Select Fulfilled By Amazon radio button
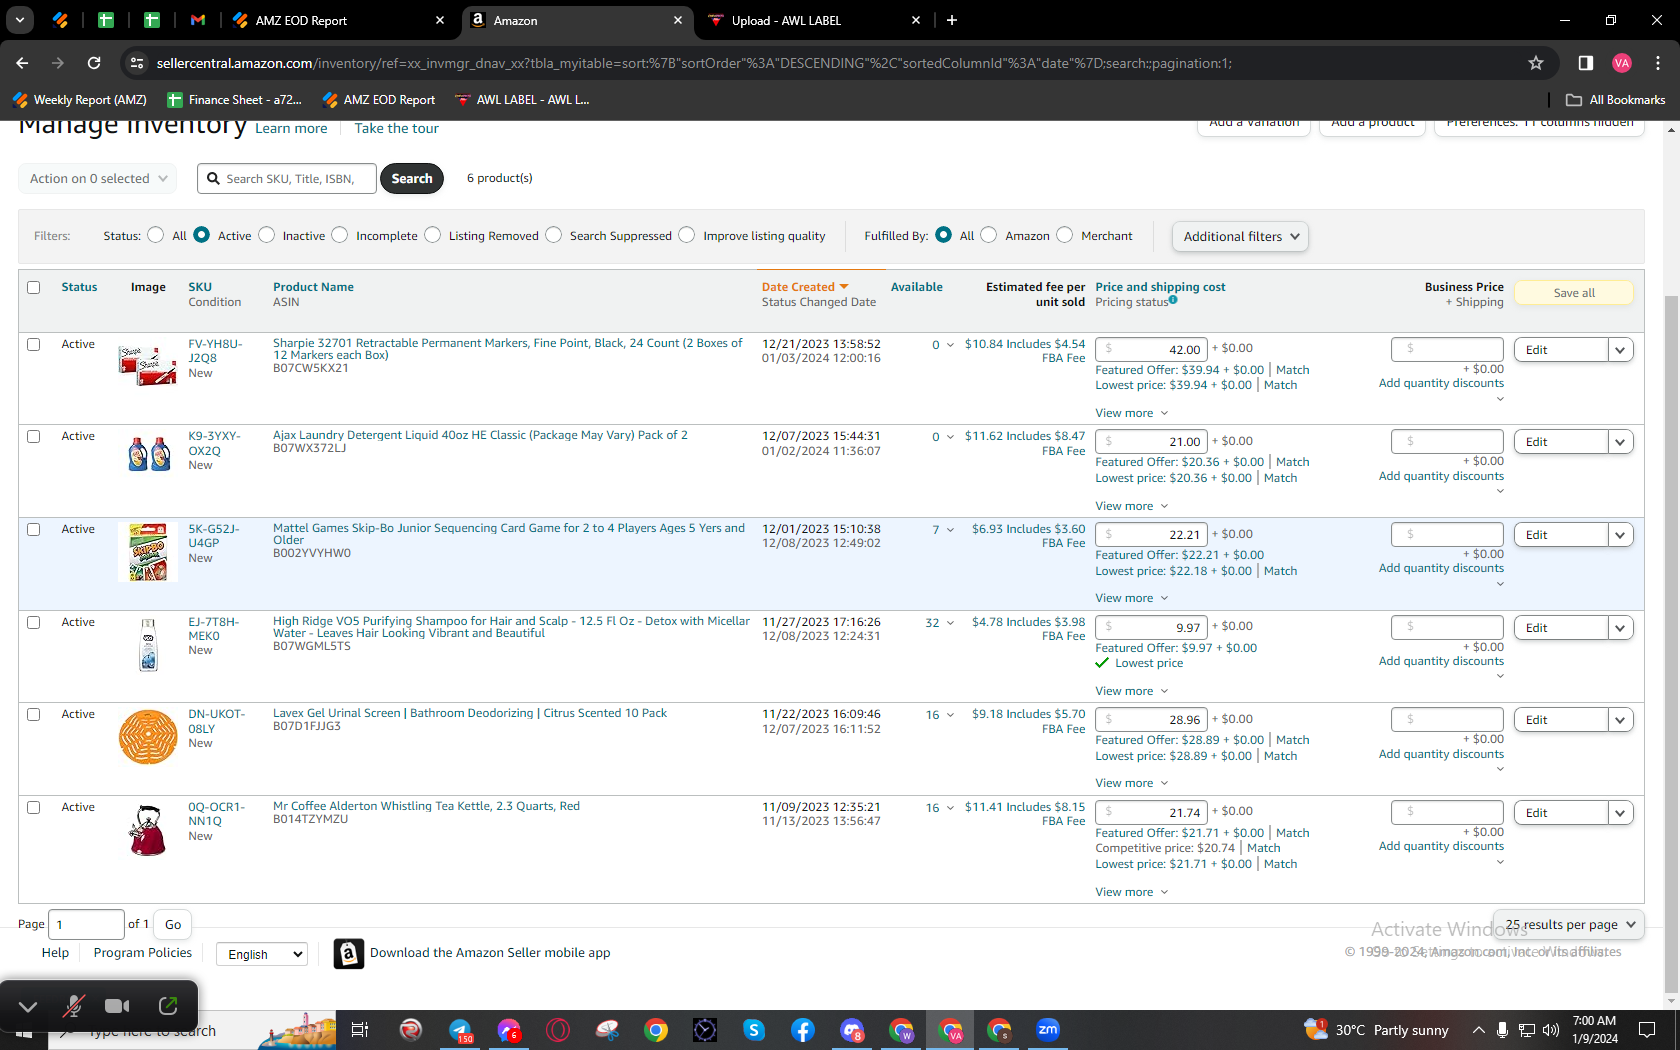The width and height of the screenshot is (1680, 1050). 988,235
